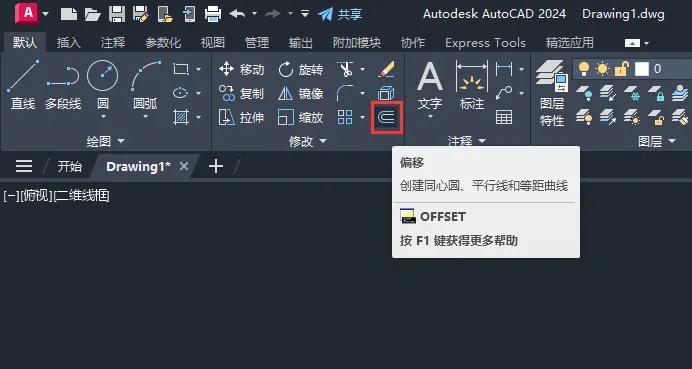Select the Text (文字) tool
The height and width of the screenshot is (369, 692).
(x=430, y=86)
